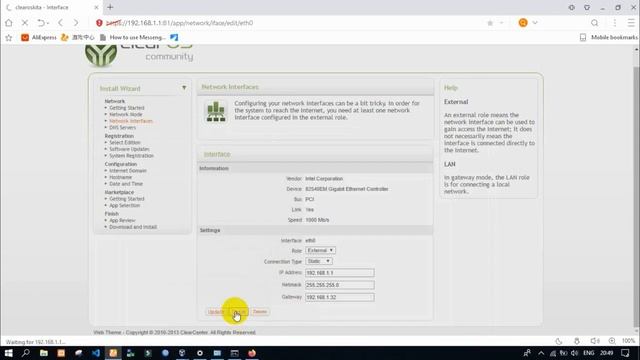Image resolution: width=640 pixels, height=360 pixels.
Task: Open Firefox from the taskbar
Action: pos(252,353)
